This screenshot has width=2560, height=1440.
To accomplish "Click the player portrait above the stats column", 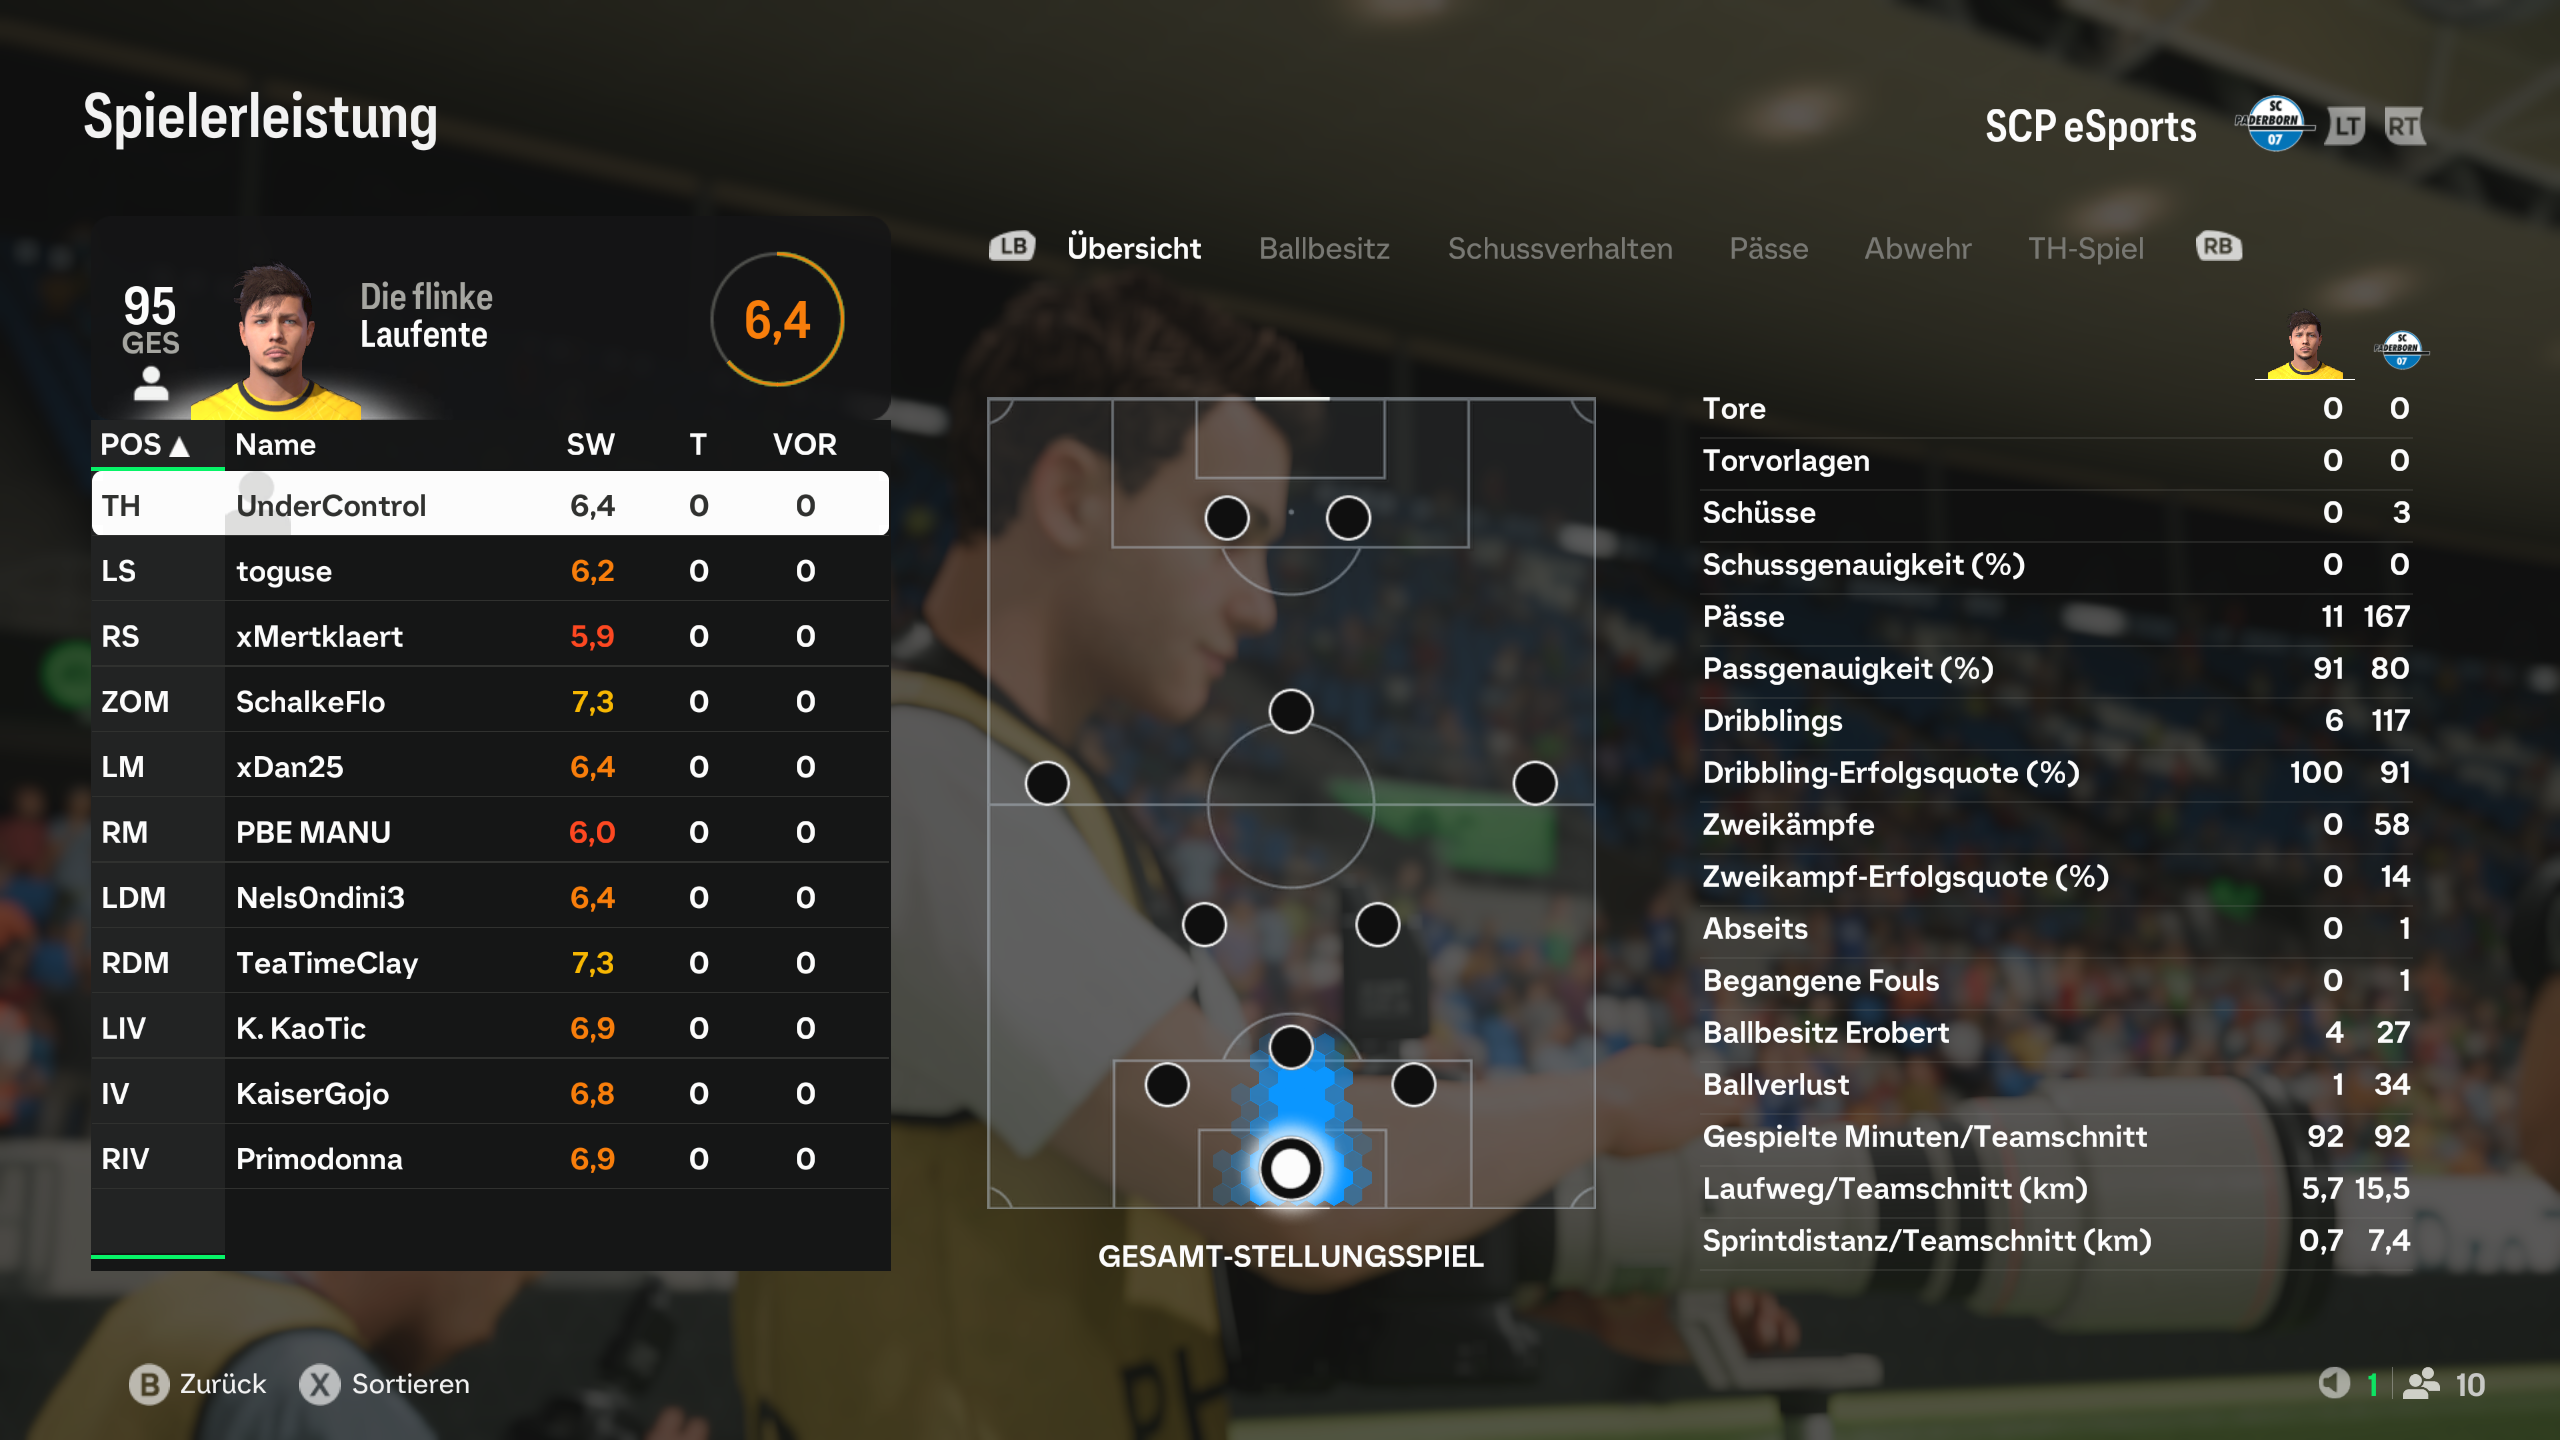I will pyautogui.click(x=2305, y=345).
